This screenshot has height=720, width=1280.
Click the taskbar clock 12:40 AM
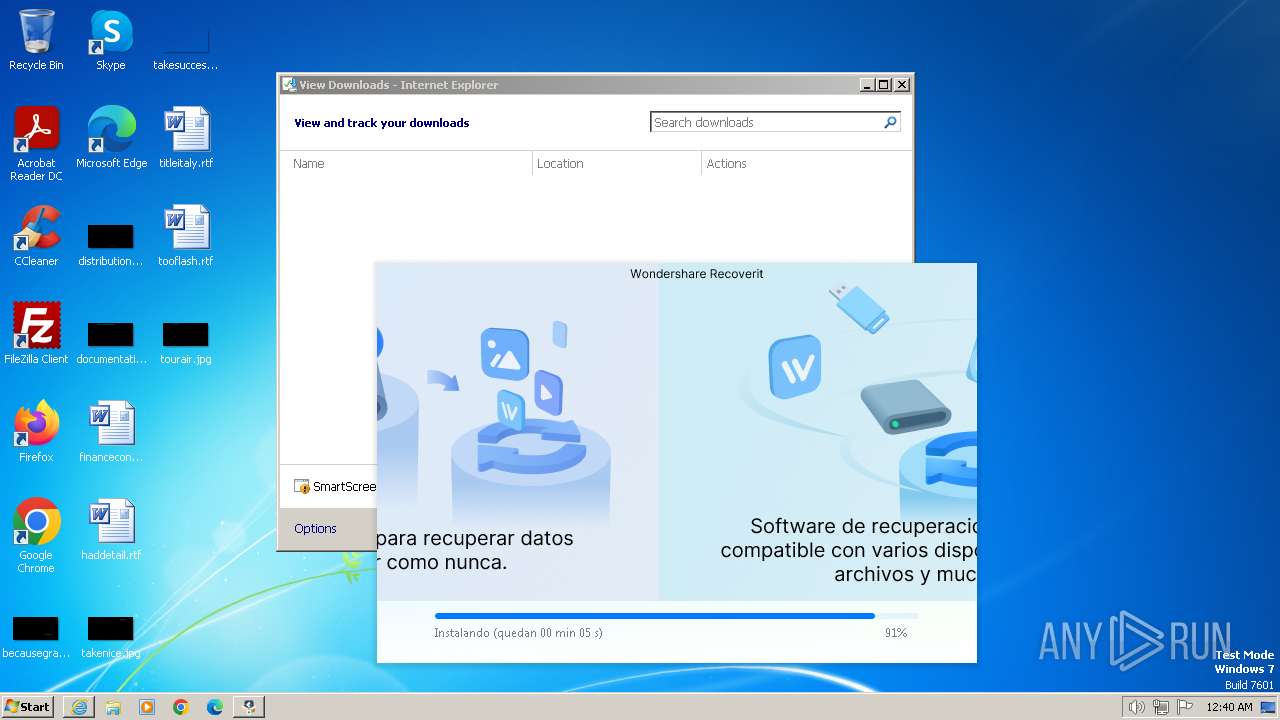pyautogui.click(x=1229, y=707)
